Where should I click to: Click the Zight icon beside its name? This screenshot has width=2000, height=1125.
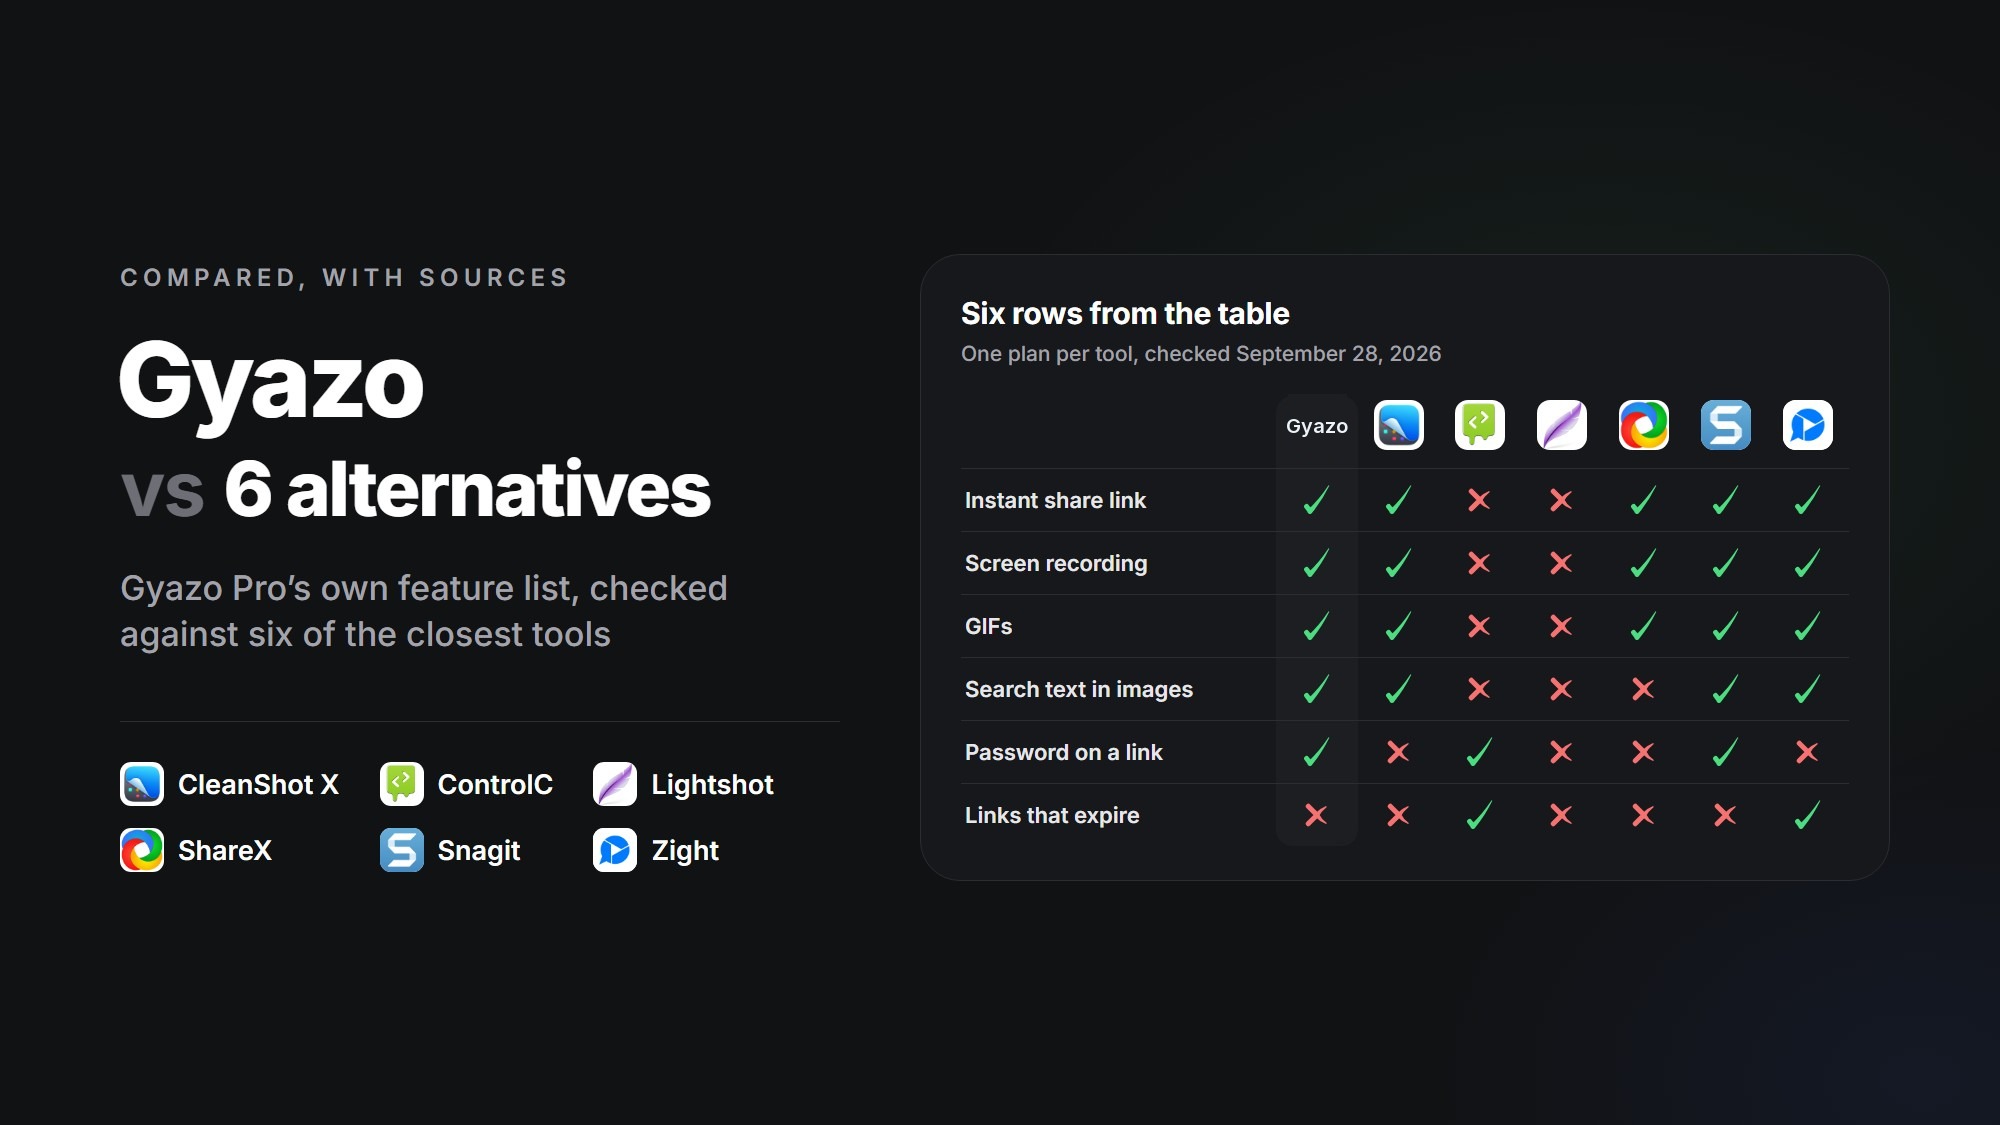click(615, 850)
